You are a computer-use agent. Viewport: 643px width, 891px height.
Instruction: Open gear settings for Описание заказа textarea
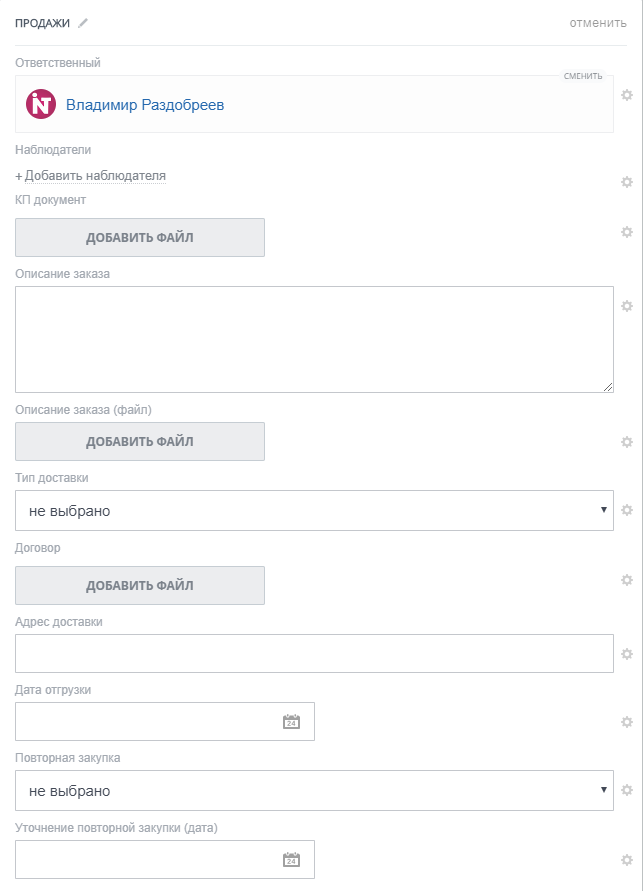[627, 306]
